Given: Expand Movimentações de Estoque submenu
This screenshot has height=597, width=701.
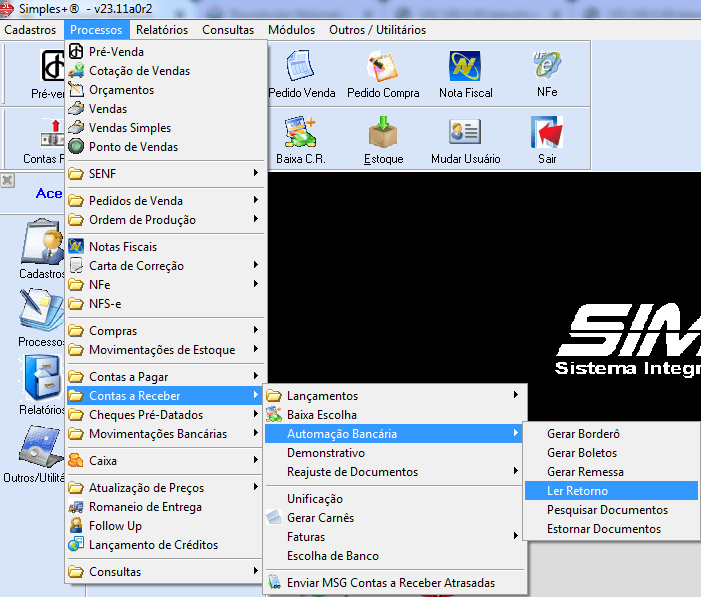Looking at the screenshot, I should pos(166,350).
